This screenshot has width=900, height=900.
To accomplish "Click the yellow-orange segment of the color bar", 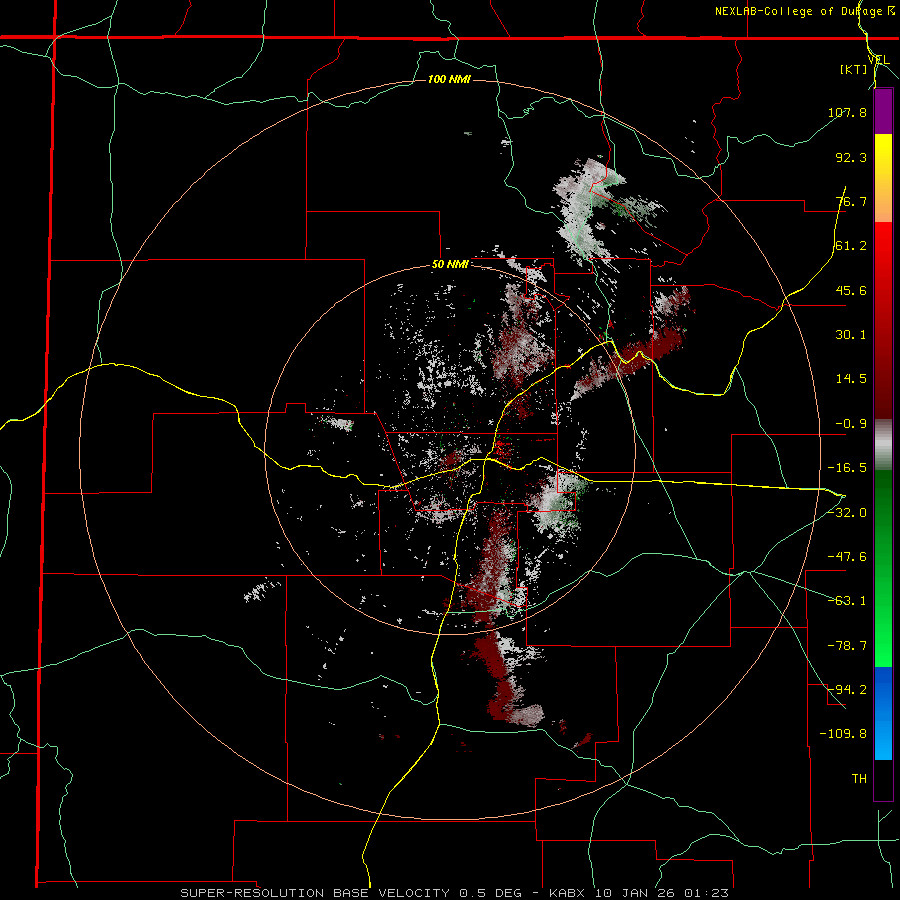I will 883,178.
